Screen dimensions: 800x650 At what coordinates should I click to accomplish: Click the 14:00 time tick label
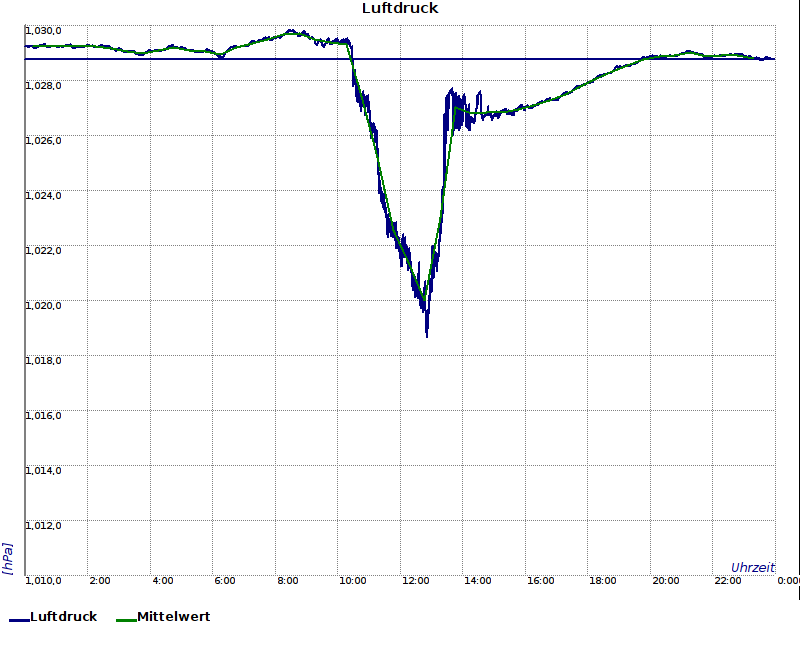(x=478, y=581)
